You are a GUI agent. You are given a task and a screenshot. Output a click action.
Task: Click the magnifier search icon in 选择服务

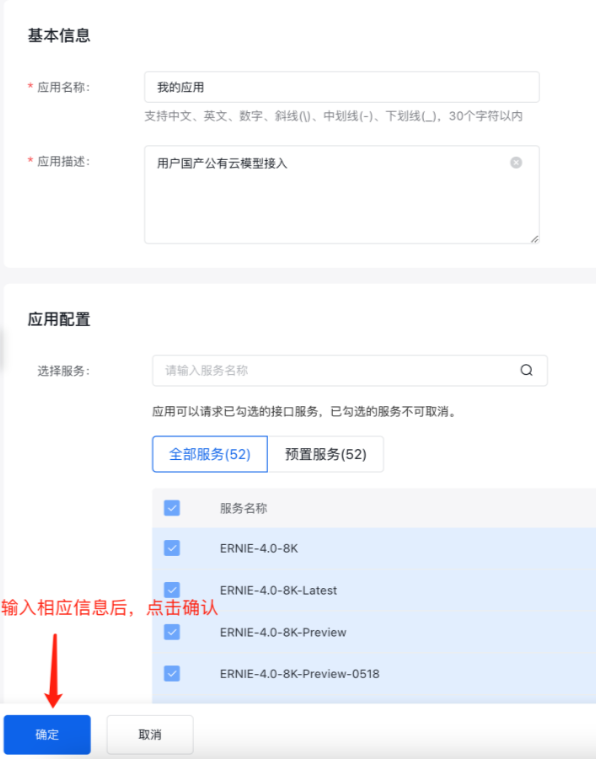pyautogui.click(x=526, y=370)
